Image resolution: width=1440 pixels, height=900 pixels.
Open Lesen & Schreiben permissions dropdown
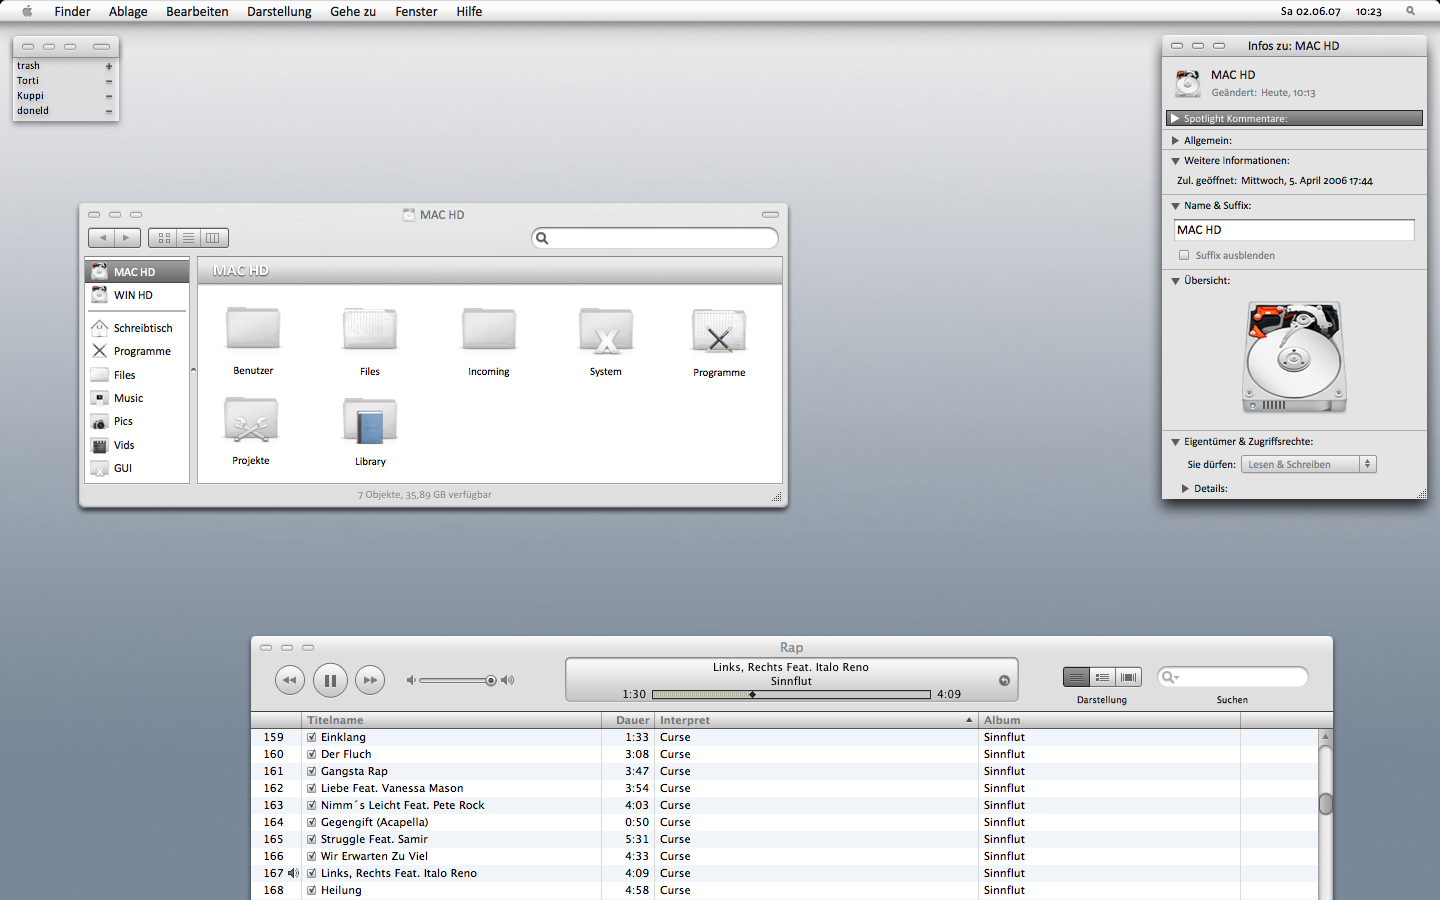(x=1309, y=464)
